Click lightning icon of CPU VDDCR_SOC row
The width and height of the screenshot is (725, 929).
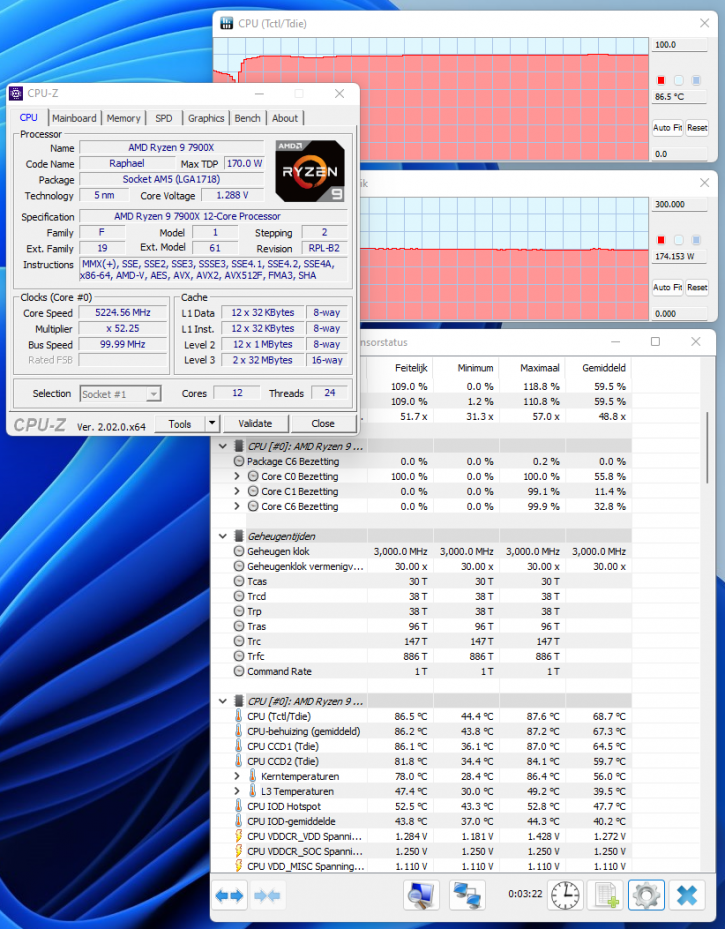coord(239,851)
